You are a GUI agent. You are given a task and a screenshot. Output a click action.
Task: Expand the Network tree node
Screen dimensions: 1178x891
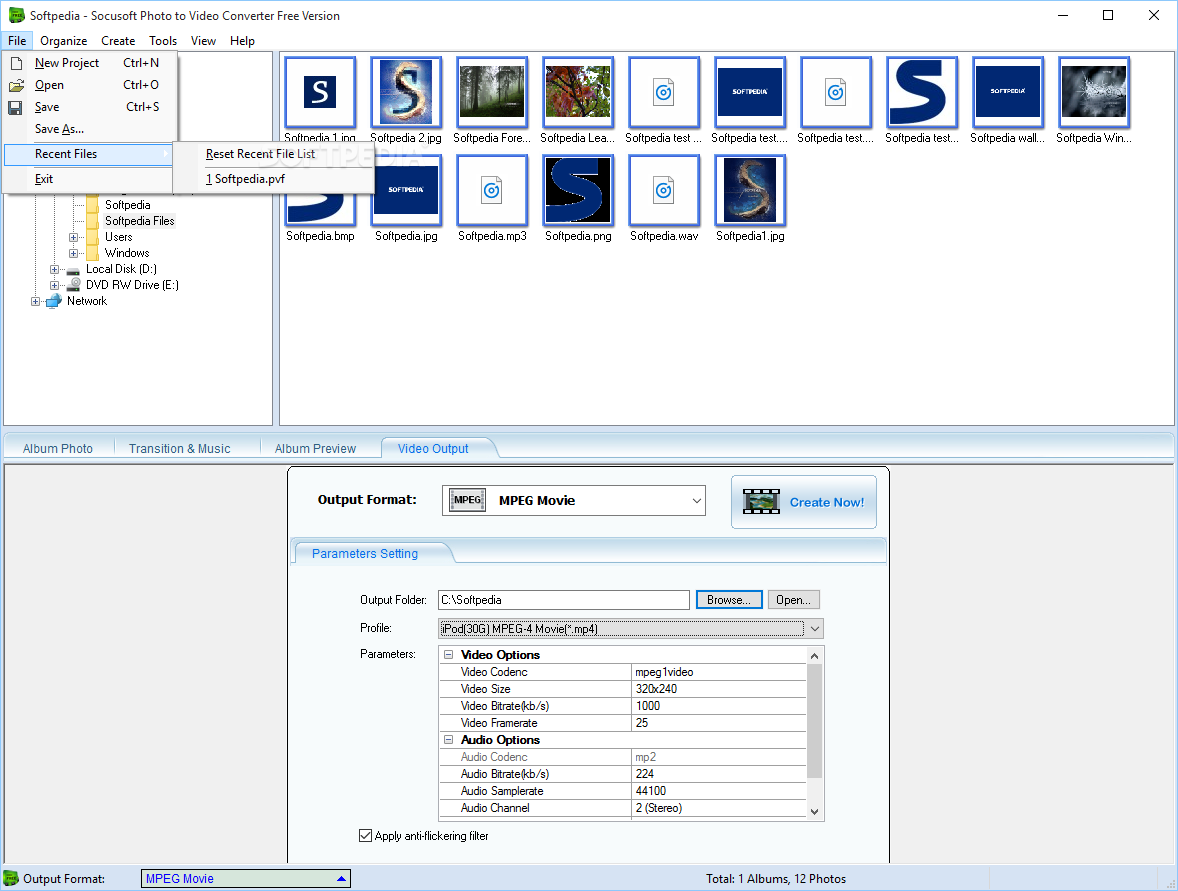click(35, 301)
